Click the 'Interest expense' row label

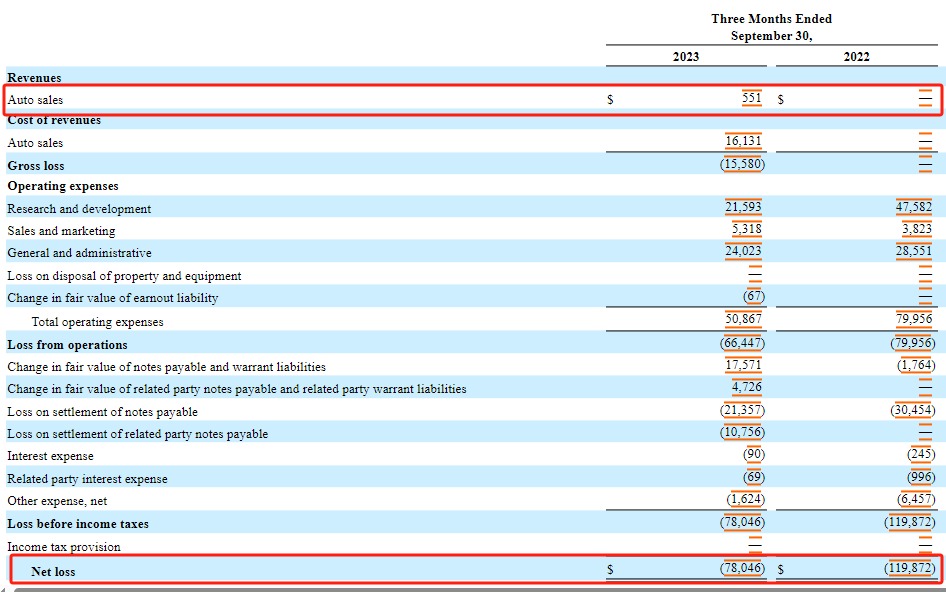pyautogui.click(x=50, y=456)
